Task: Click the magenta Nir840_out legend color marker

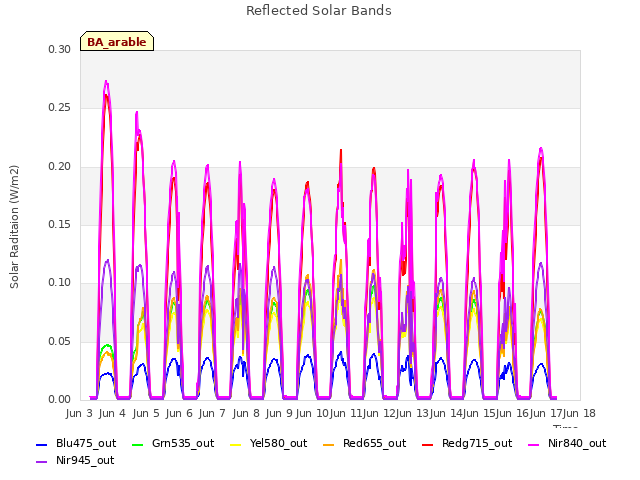Action: (x=534, y=444)
